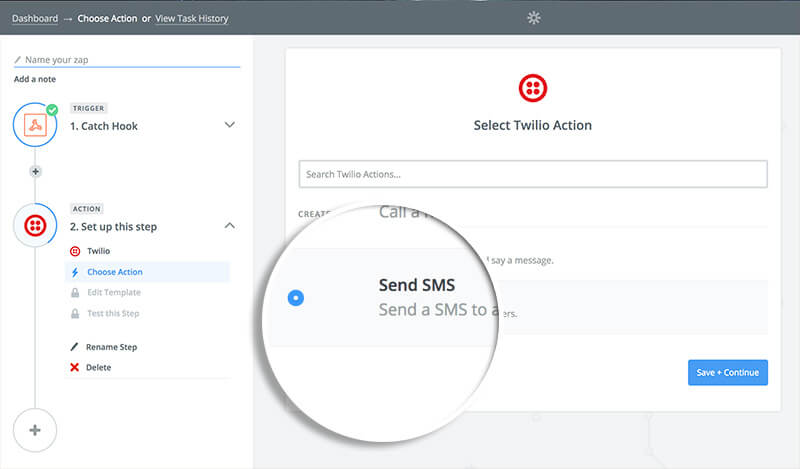Image resolution: width=800 pixels, height=469 pixels.
Task: Add a new step with large plus circle
Action: [x=35, y=430]
